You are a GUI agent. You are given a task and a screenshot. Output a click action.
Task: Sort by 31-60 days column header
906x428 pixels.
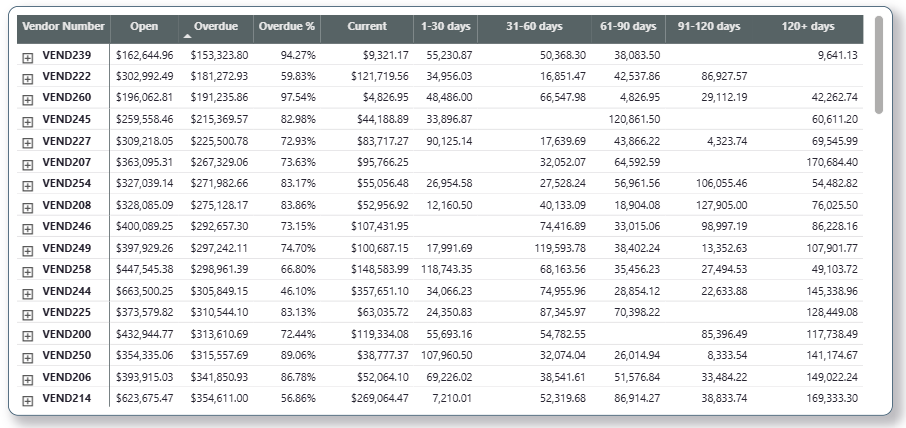click(x=534, y=27)
